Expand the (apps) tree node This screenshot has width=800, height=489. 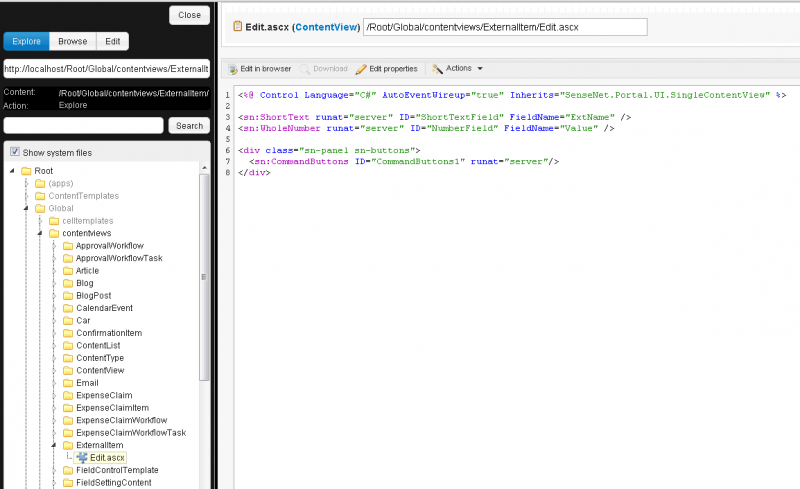point(26,183)
